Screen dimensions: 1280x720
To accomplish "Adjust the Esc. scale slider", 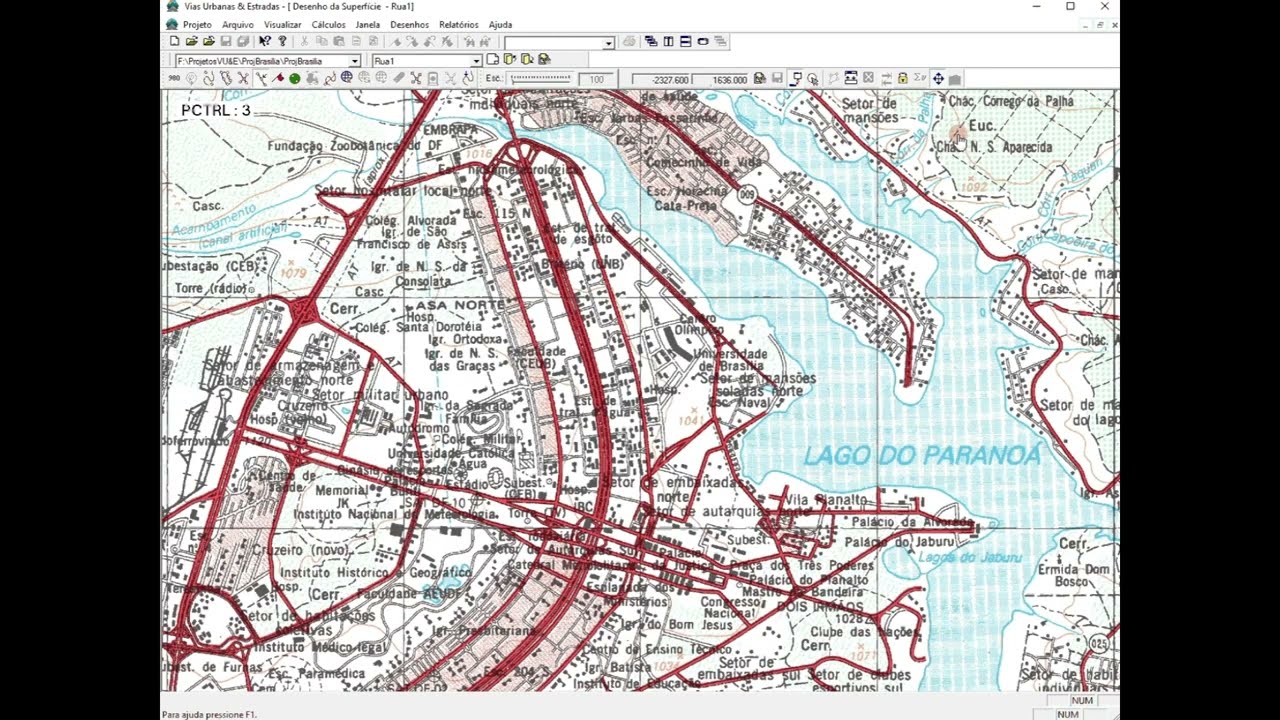I will (541, 78).
